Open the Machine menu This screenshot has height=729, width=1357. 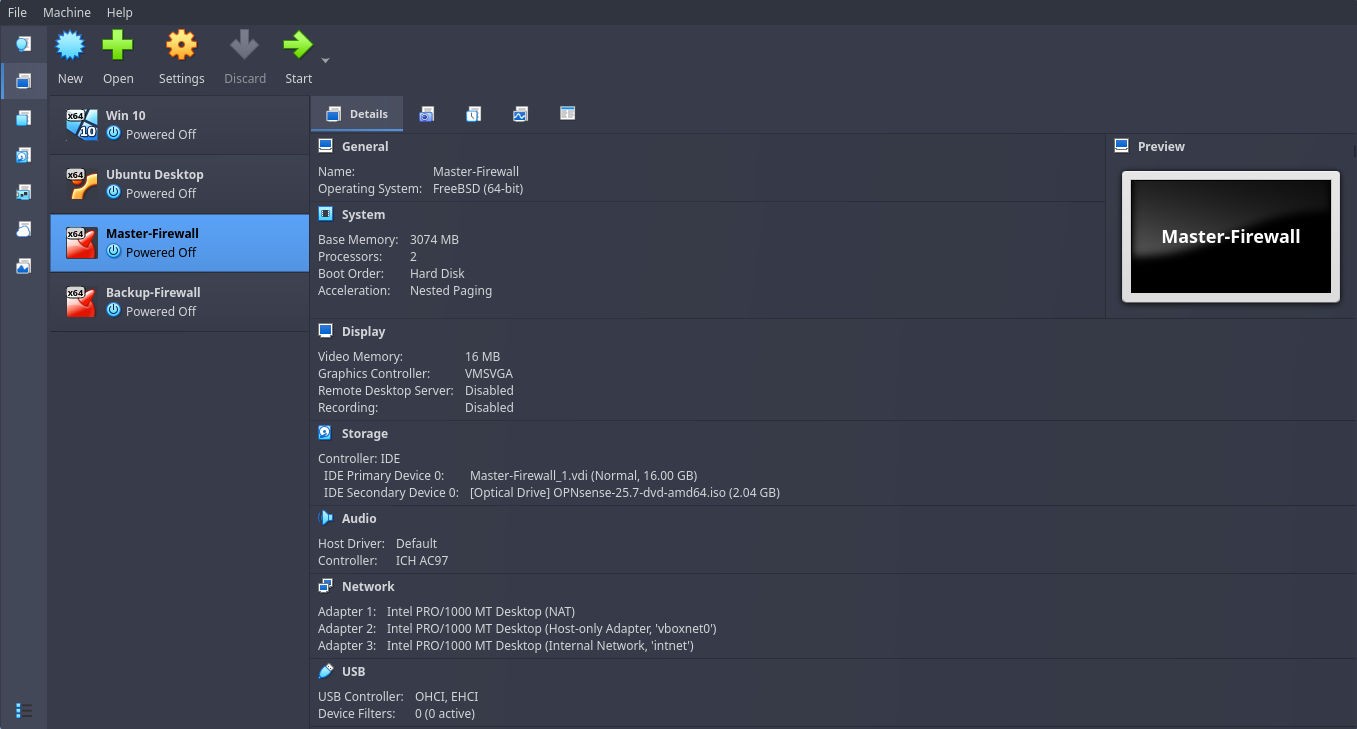(x=67, y=13)
